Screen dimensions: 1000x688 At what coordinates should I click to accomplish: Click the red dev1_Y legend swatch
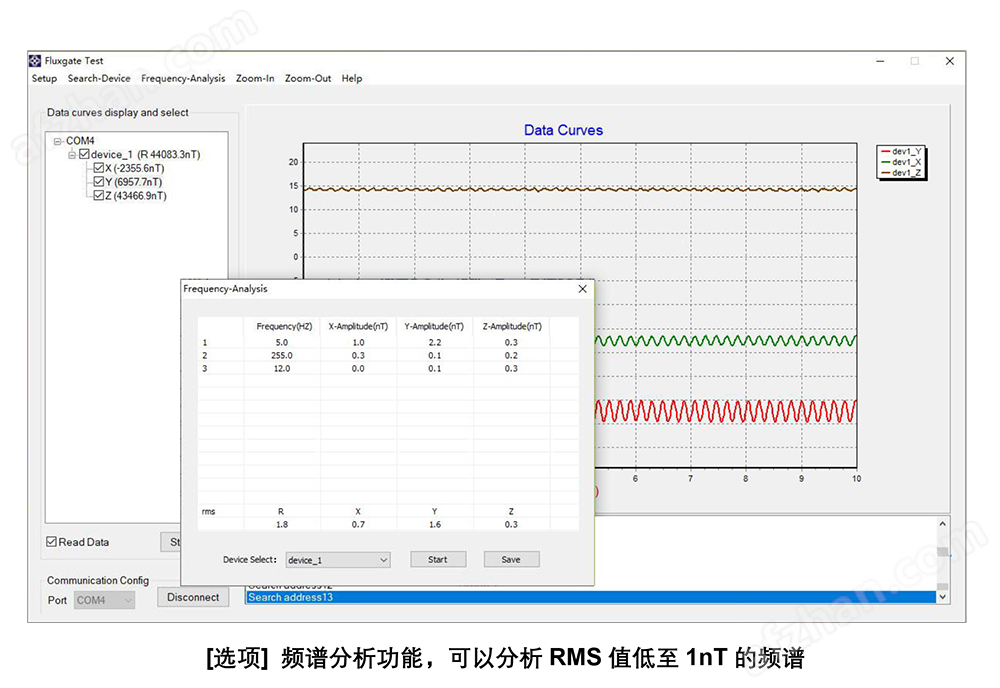pyautogui.click(x=884, y=151)
